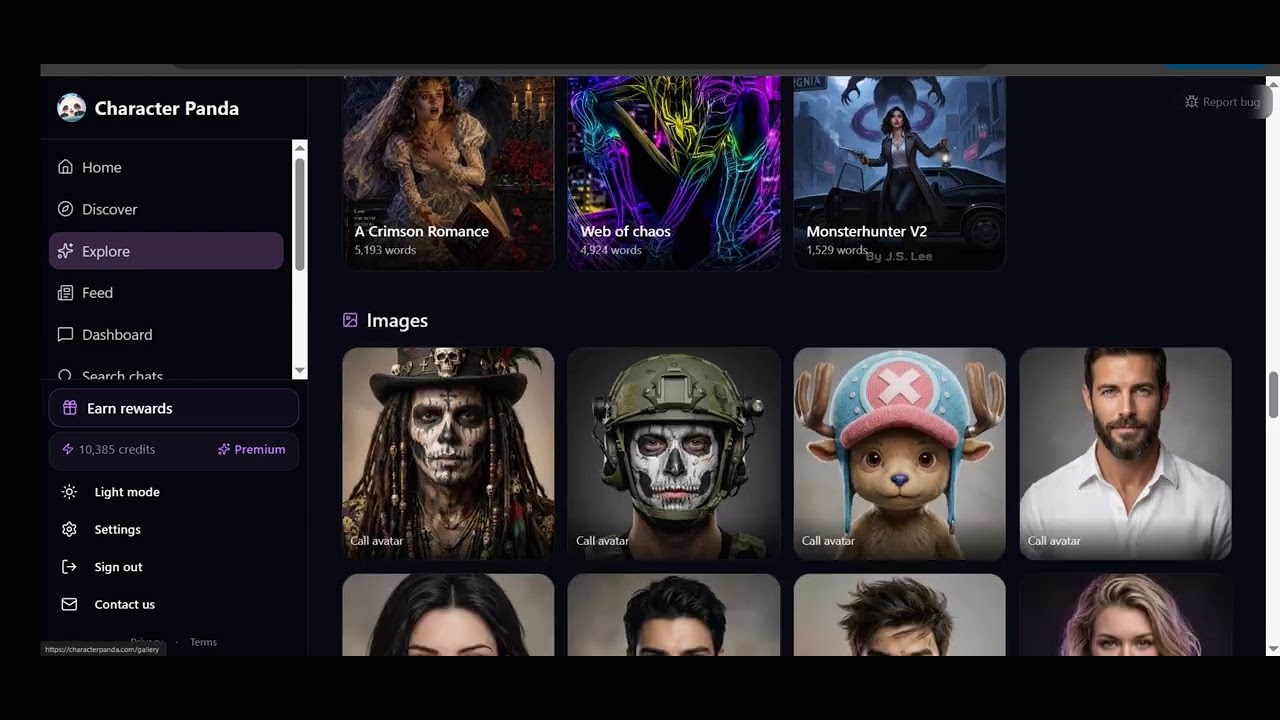1280x720 pixels.
Task: Click the "4,924 words" count text
Action: [x=611, y=250]
